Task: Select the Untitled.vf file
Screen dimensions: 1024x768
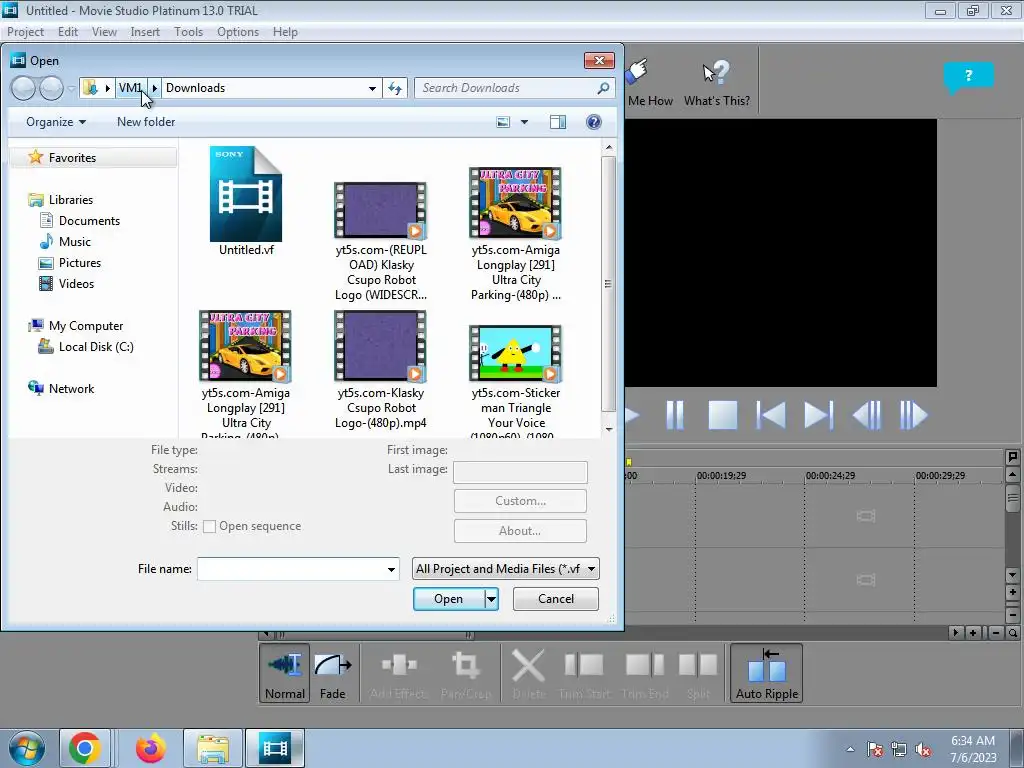Action: [246, 201]
